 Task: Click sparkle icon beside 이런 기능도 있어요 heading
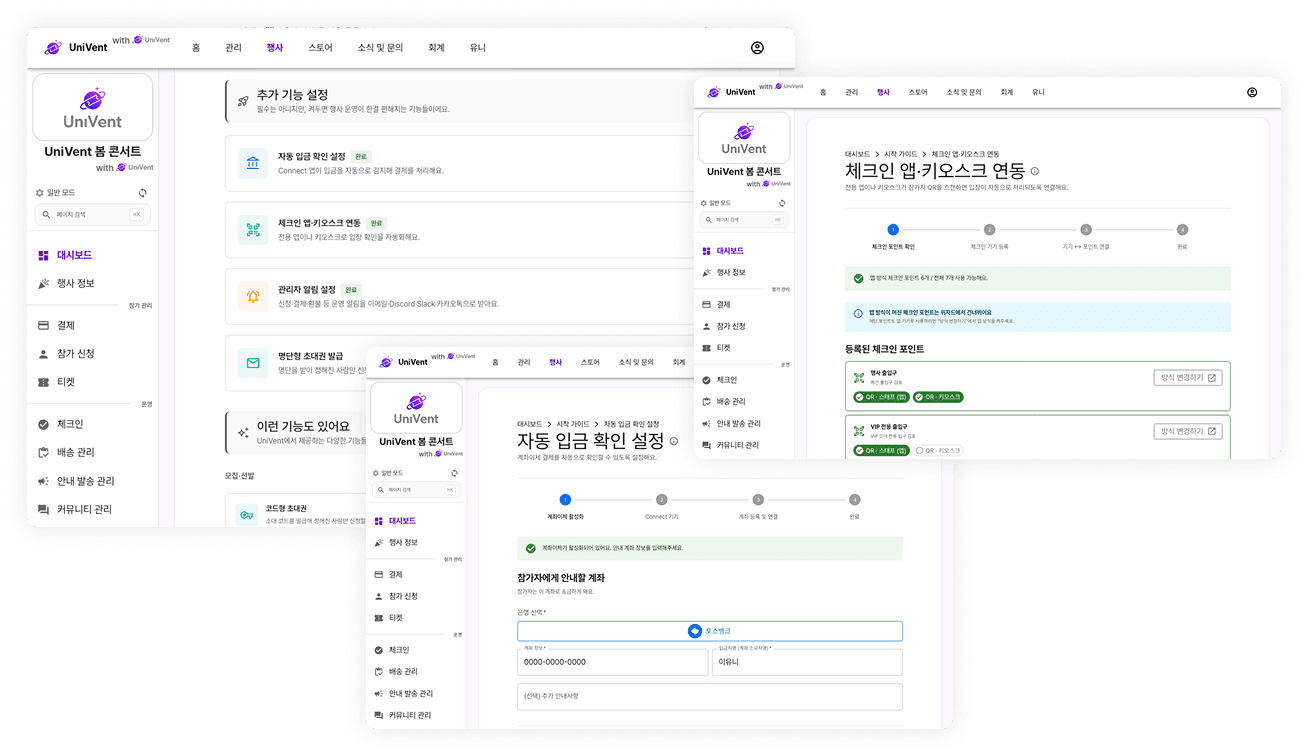pos(242,433)
